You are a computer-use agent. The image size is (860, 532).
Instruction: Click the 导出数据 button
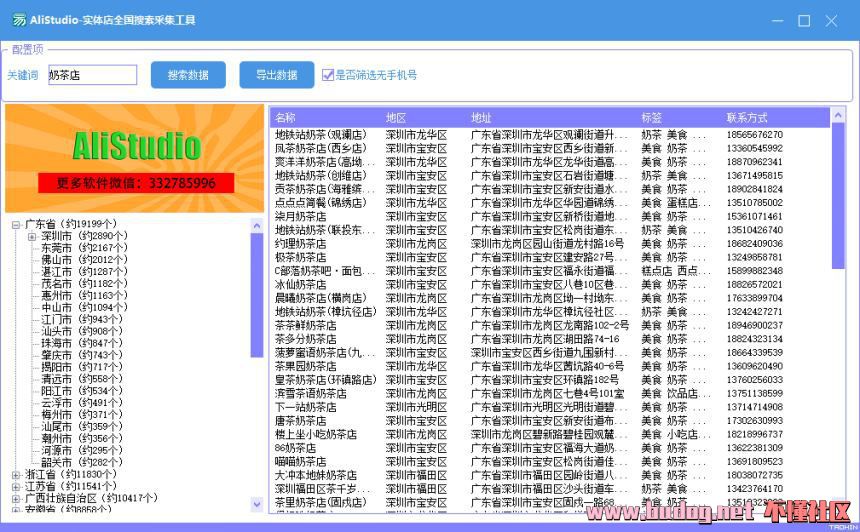(276, 75)
